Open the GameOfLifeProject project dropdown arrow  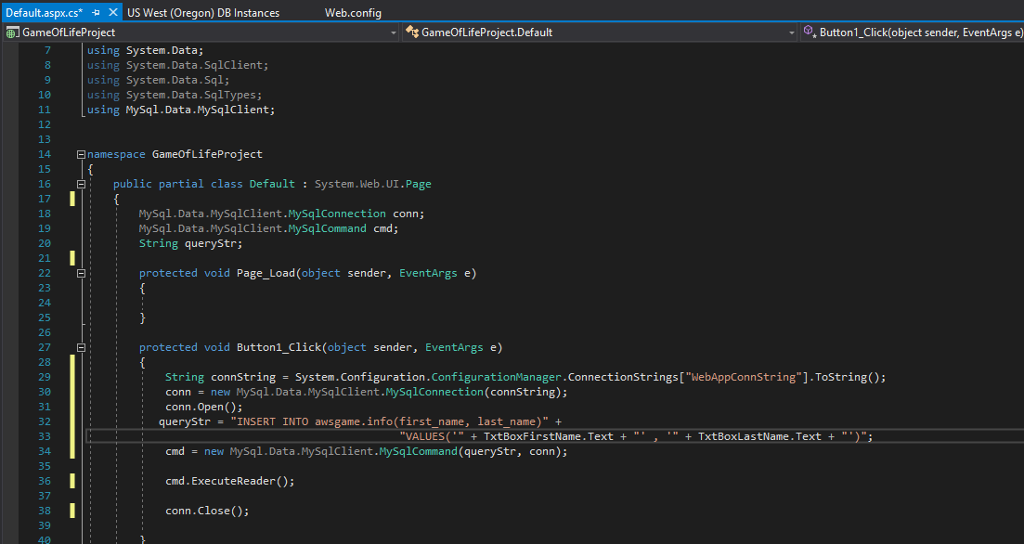pyautogui.click(x=393, y=33)
